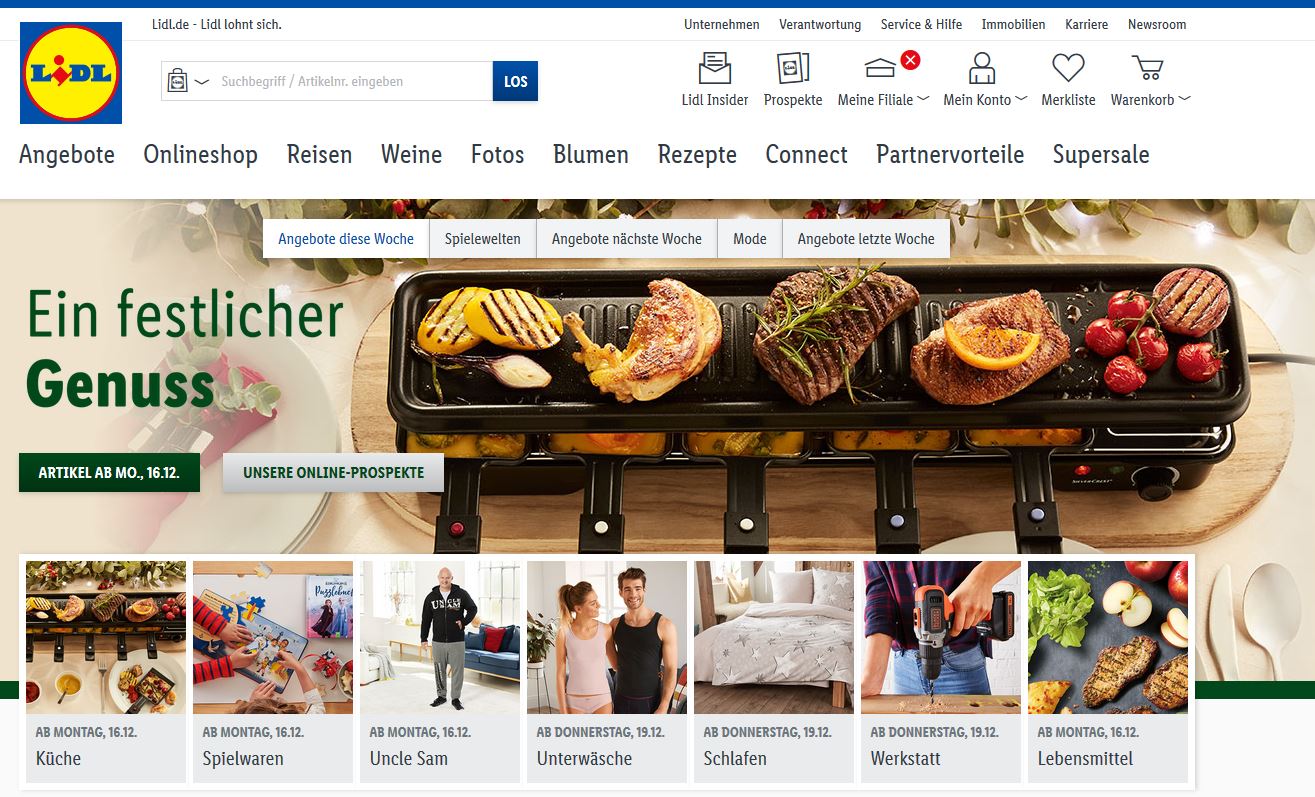Image resolution: width=1315 pixels, height=797 pixels.
Task: Expand the Warenkorb dropdown arrow
Action: [1185, 99]
